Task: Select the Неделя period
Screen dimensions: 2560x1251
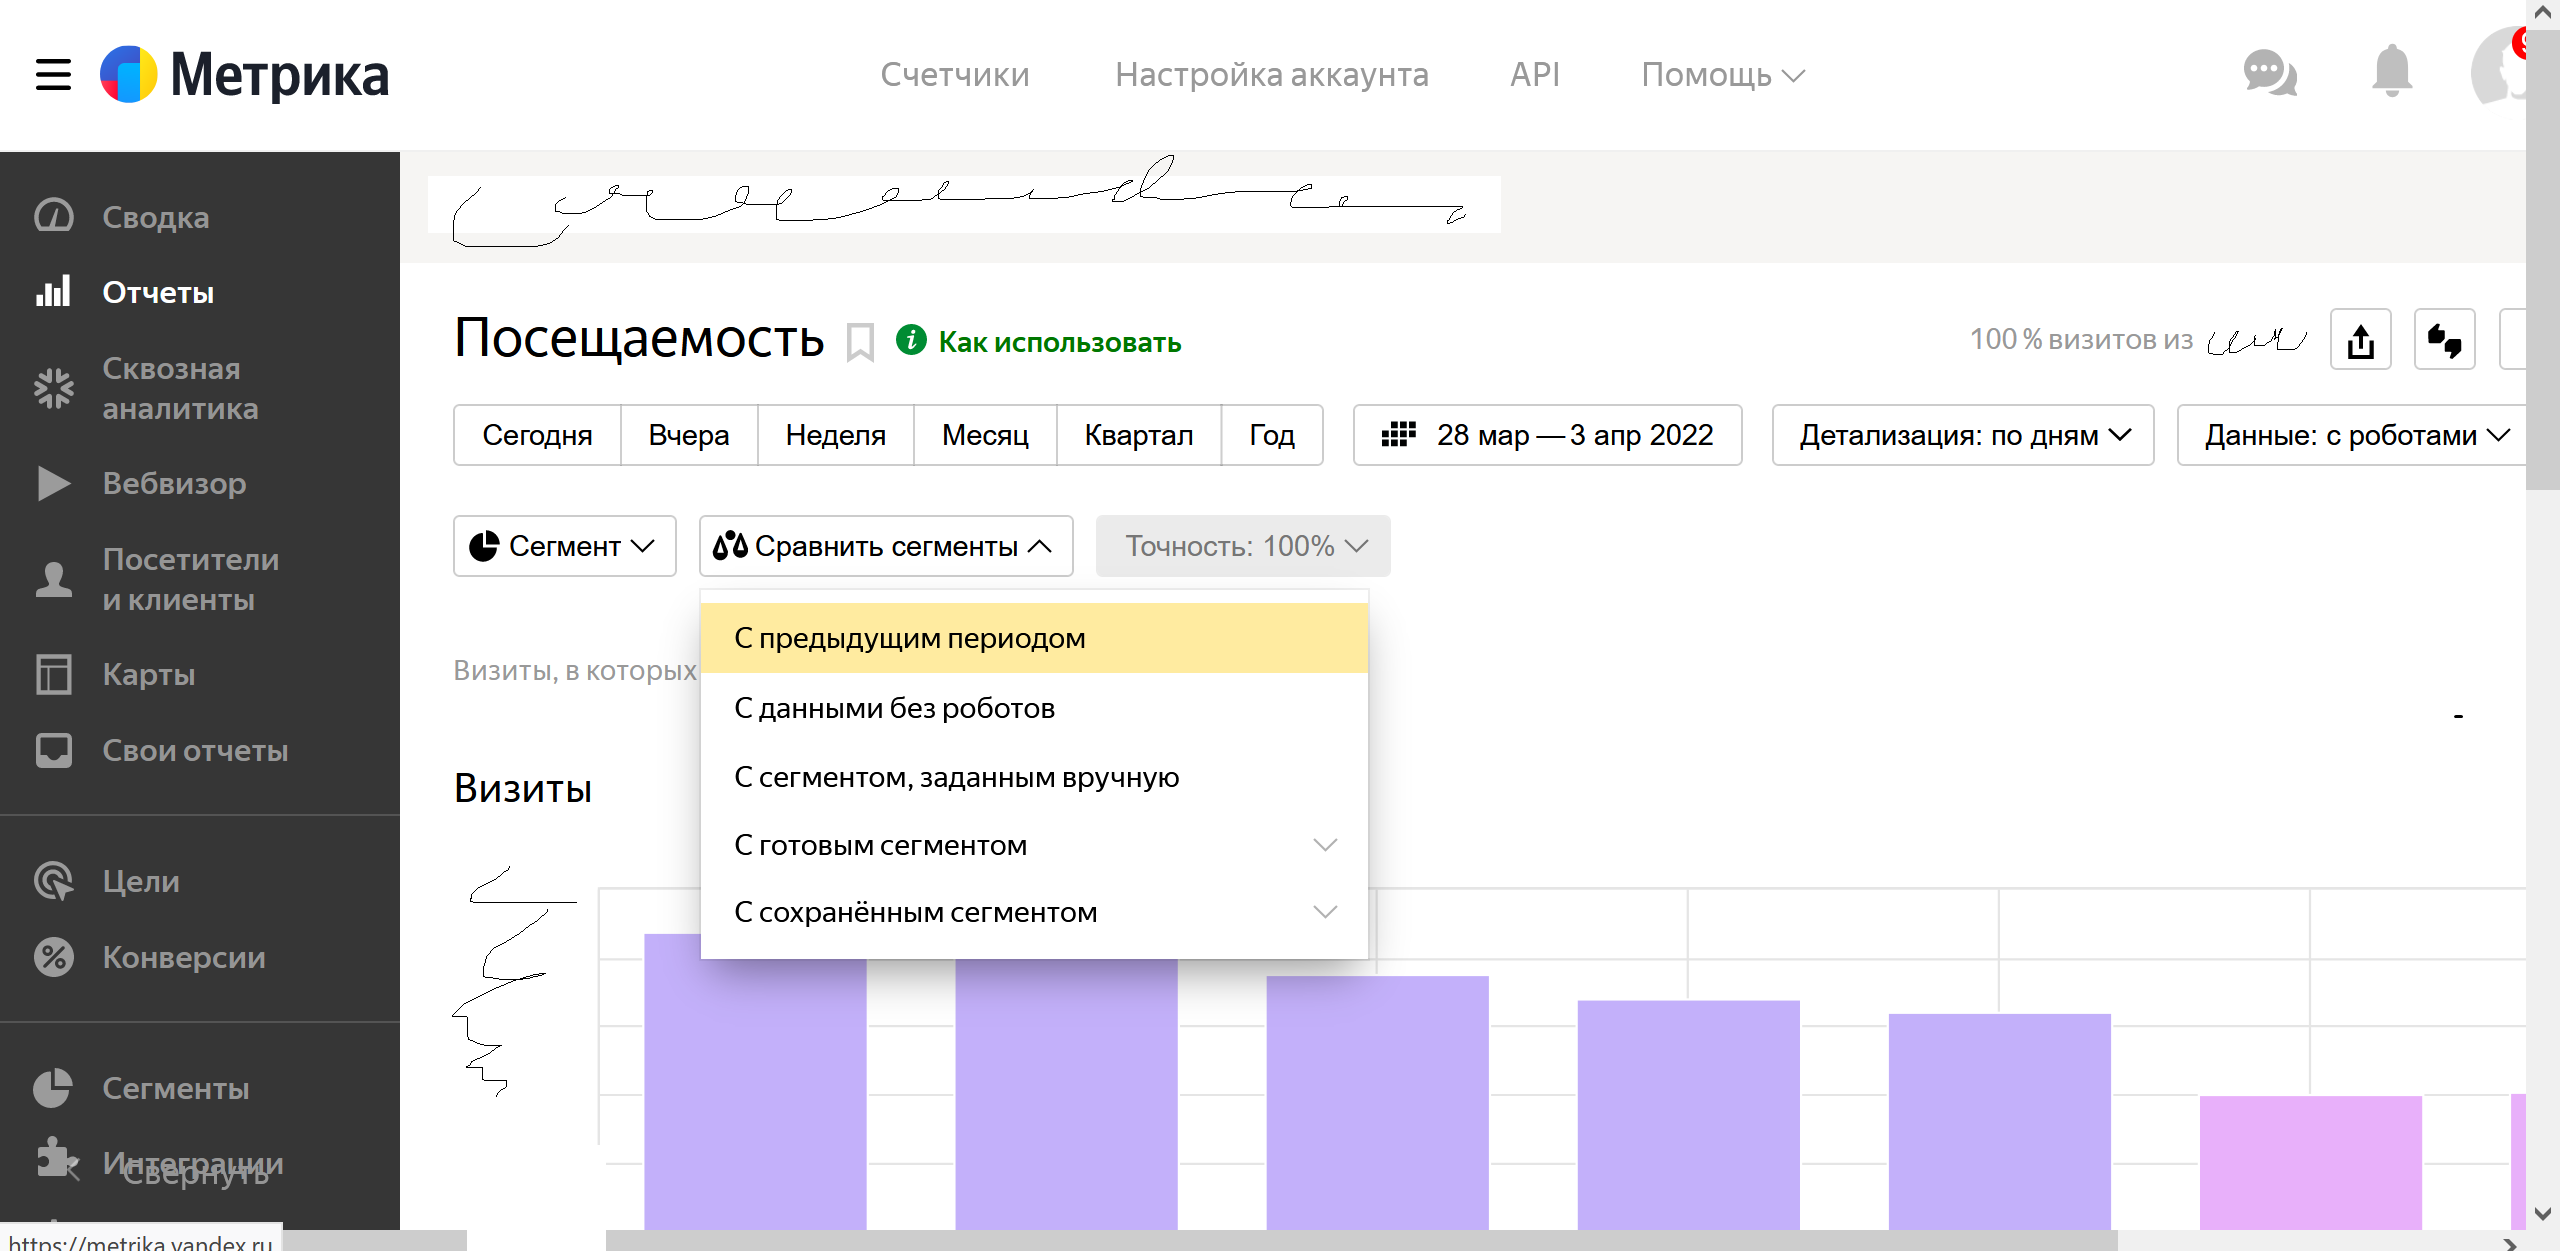Action: pos(836,435)
